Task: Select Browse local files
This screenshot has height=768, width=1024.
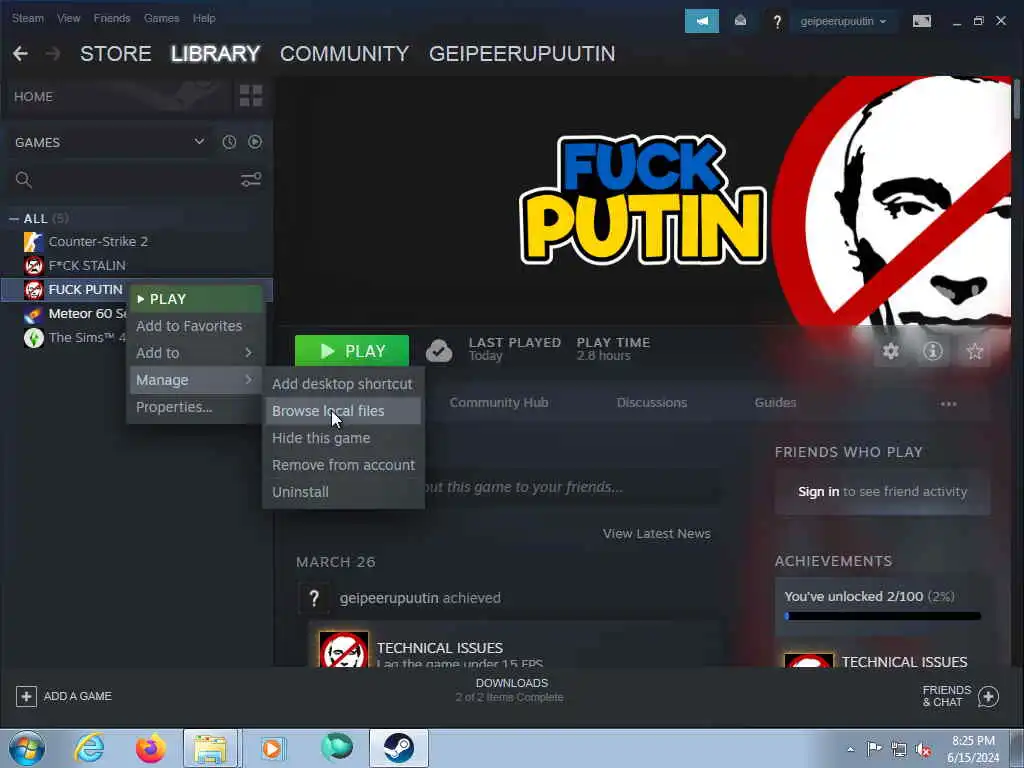Action: 343,411
